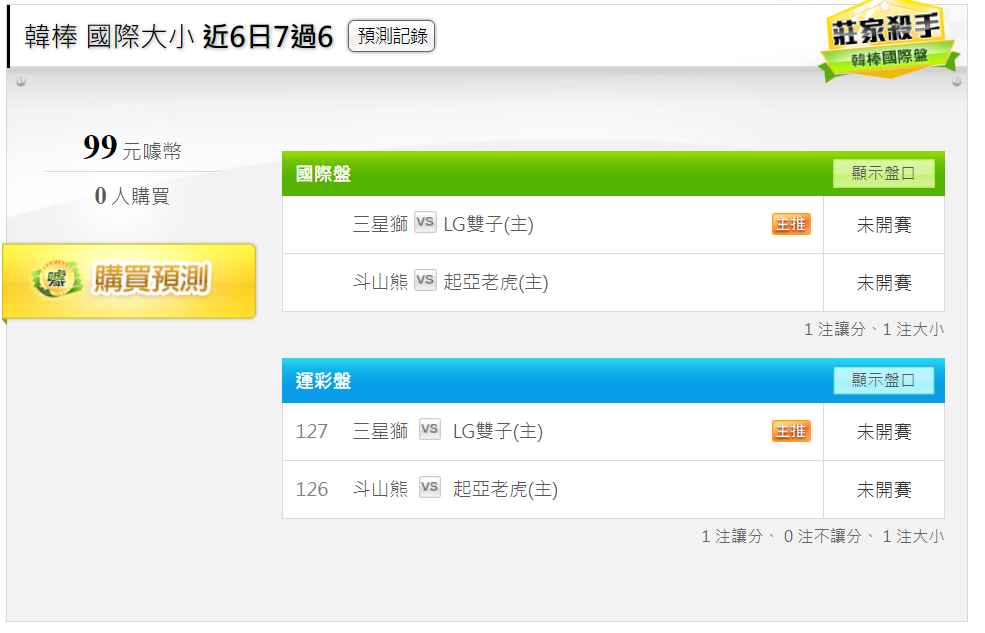Click the 三星獅 team name in 國際盤
This screenshot has height=633, width=985.
[x=380, y=224]
